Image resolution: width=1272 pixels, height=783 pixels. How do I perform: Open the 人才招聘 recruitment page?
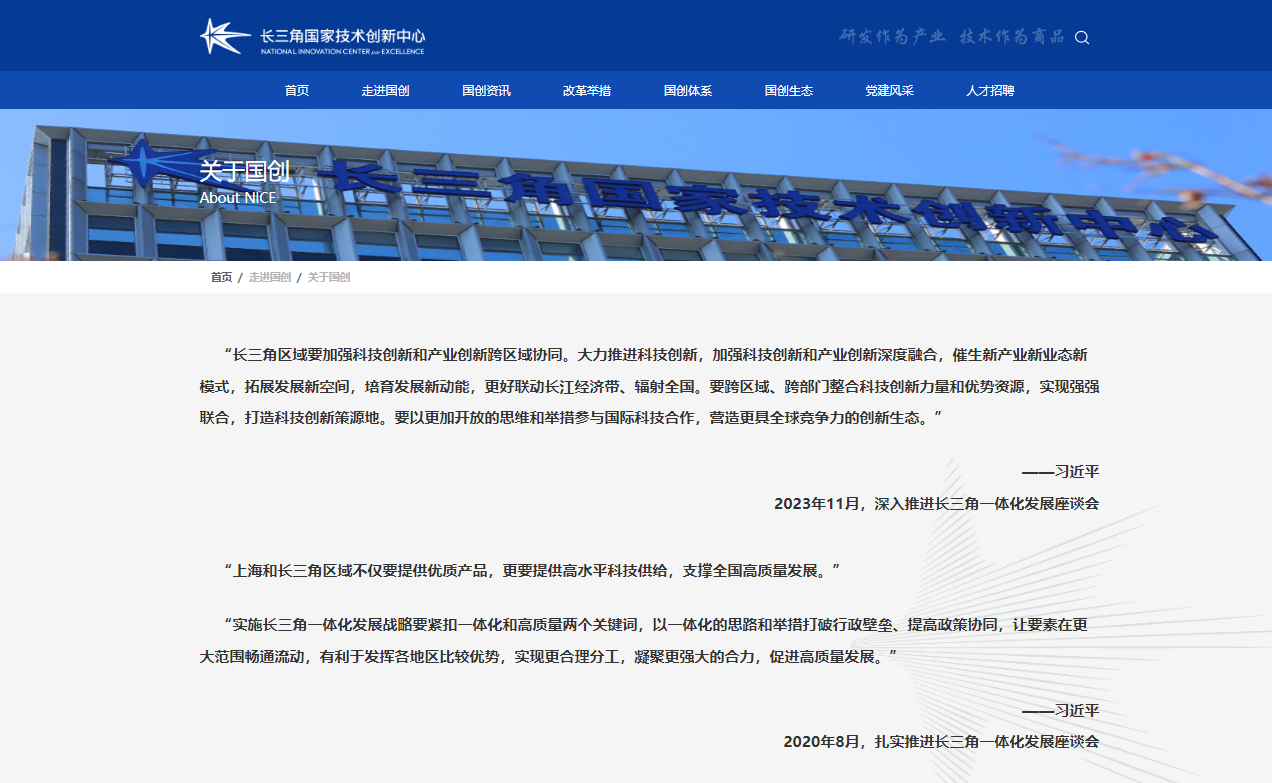(x=990, y=91)
